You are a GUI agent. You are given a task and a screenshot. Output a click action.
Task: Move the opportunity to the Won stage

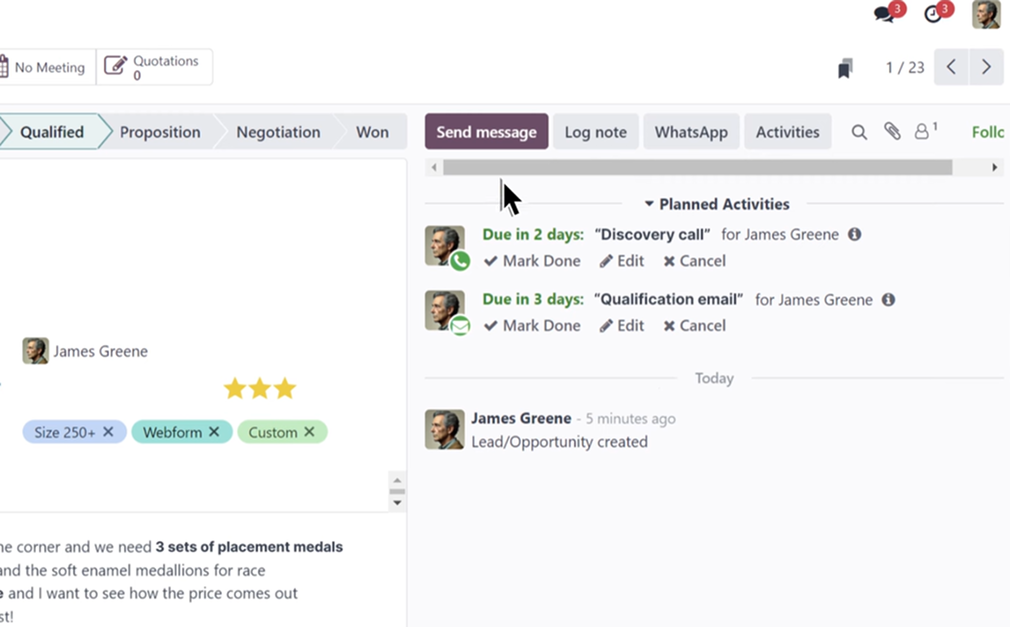tap(372, 131)
